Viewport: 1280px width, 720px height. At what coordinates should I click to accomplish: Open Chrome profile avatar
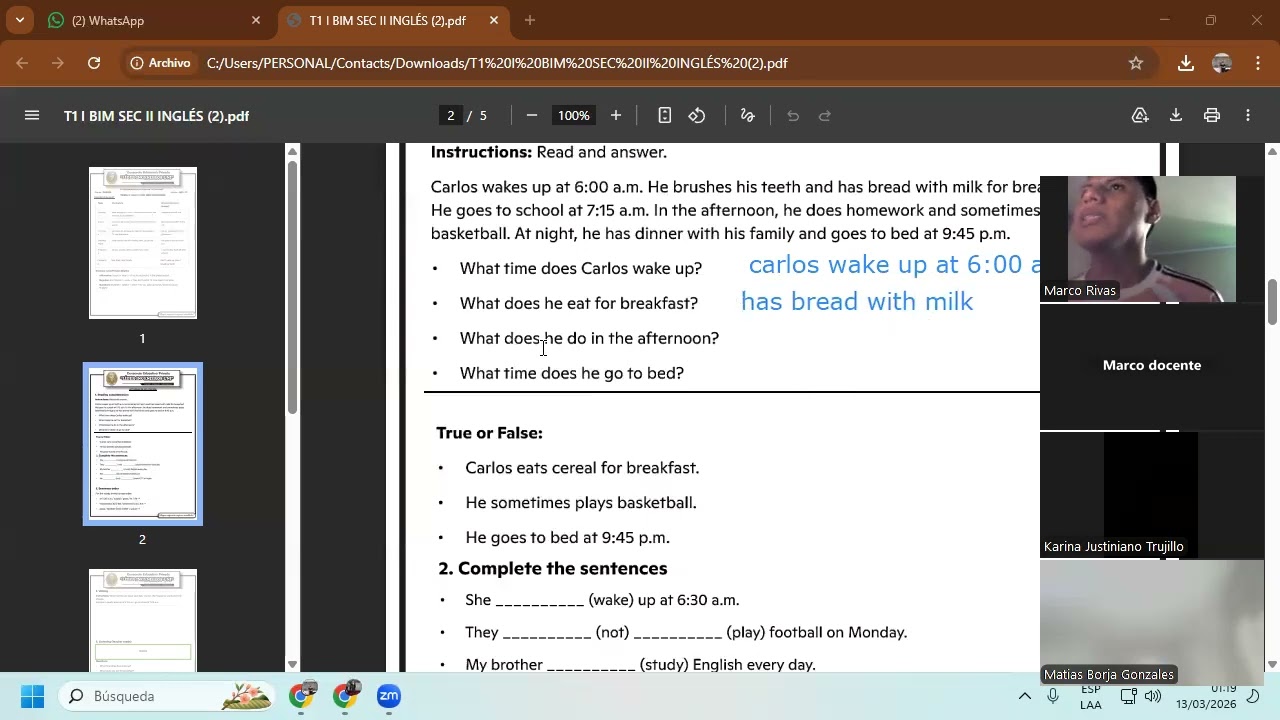coord(1222,63)
